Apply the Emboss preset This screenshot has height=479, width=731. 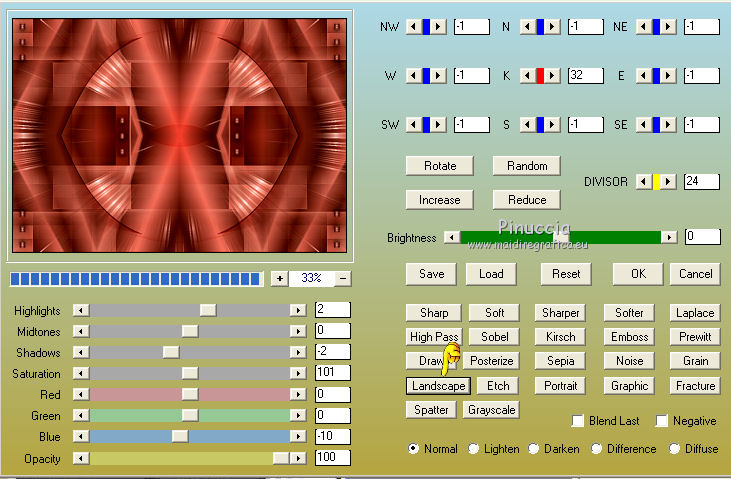coord(629,337)
